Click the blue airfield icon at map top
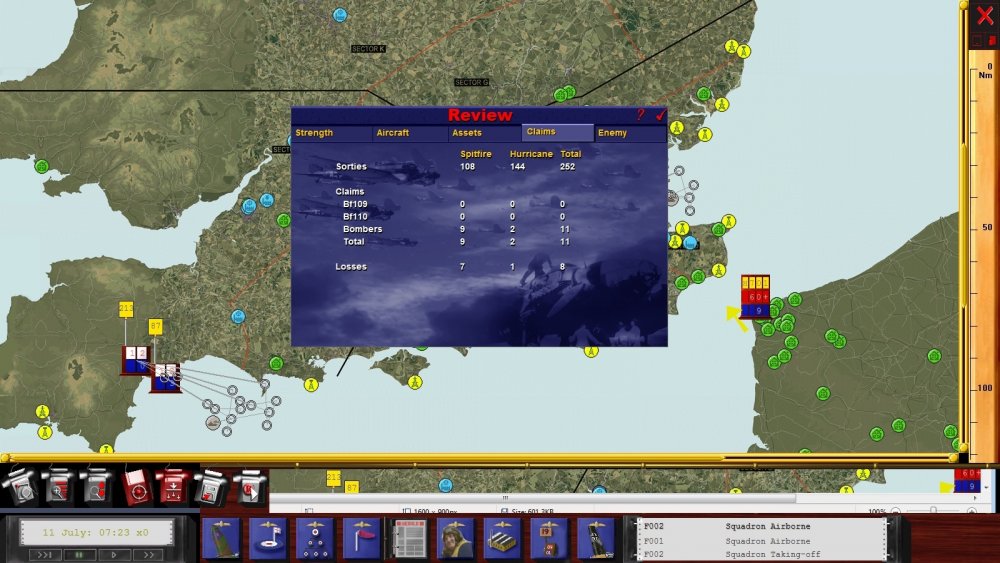1000x563 pixels. pyautogui.click(x=340, y=15)
